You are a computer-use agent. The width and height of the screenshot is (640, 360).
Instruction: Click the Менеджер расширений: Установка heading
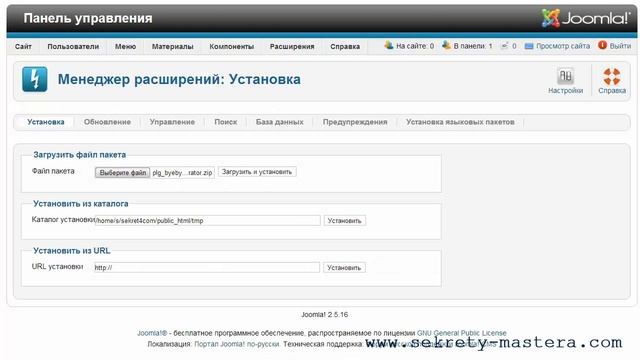click(179, 79)
